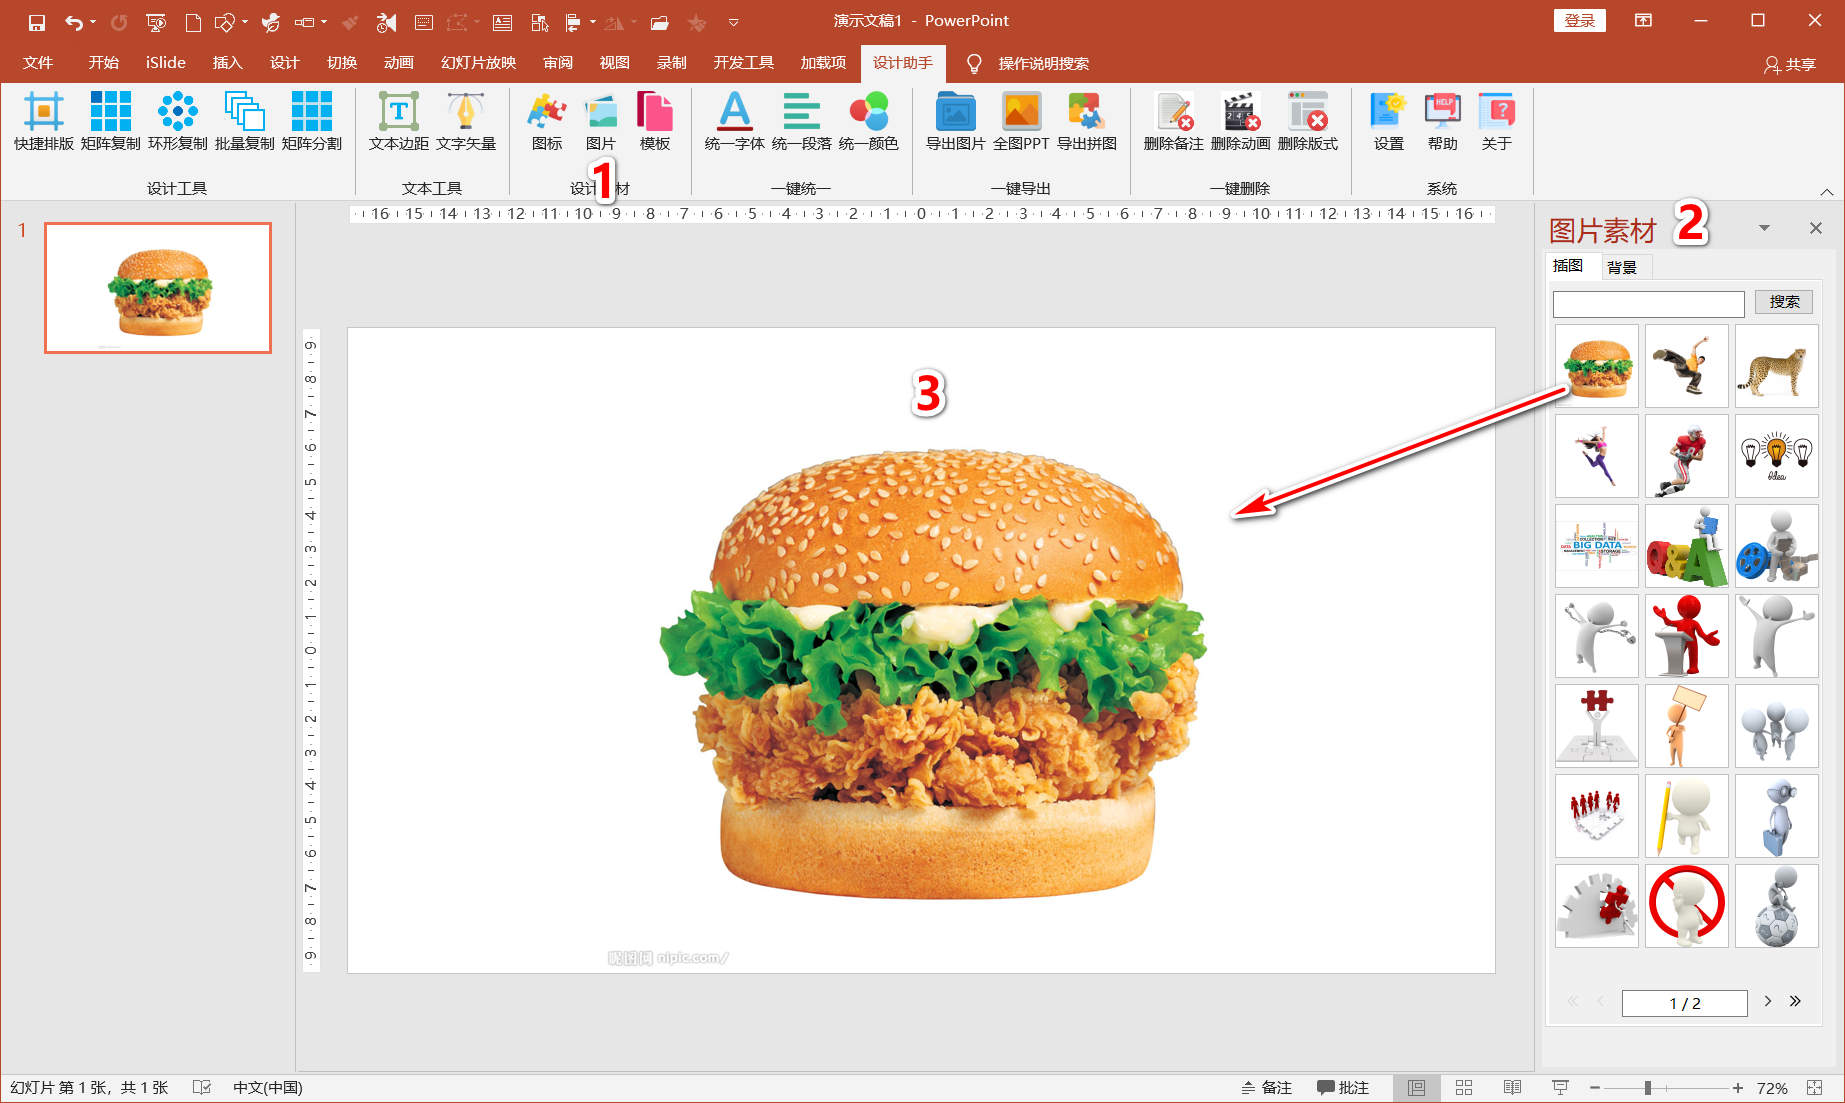Select slide 1 thumbnail in slide panel
The image size is (1845, 1103).
coord(158,288)
